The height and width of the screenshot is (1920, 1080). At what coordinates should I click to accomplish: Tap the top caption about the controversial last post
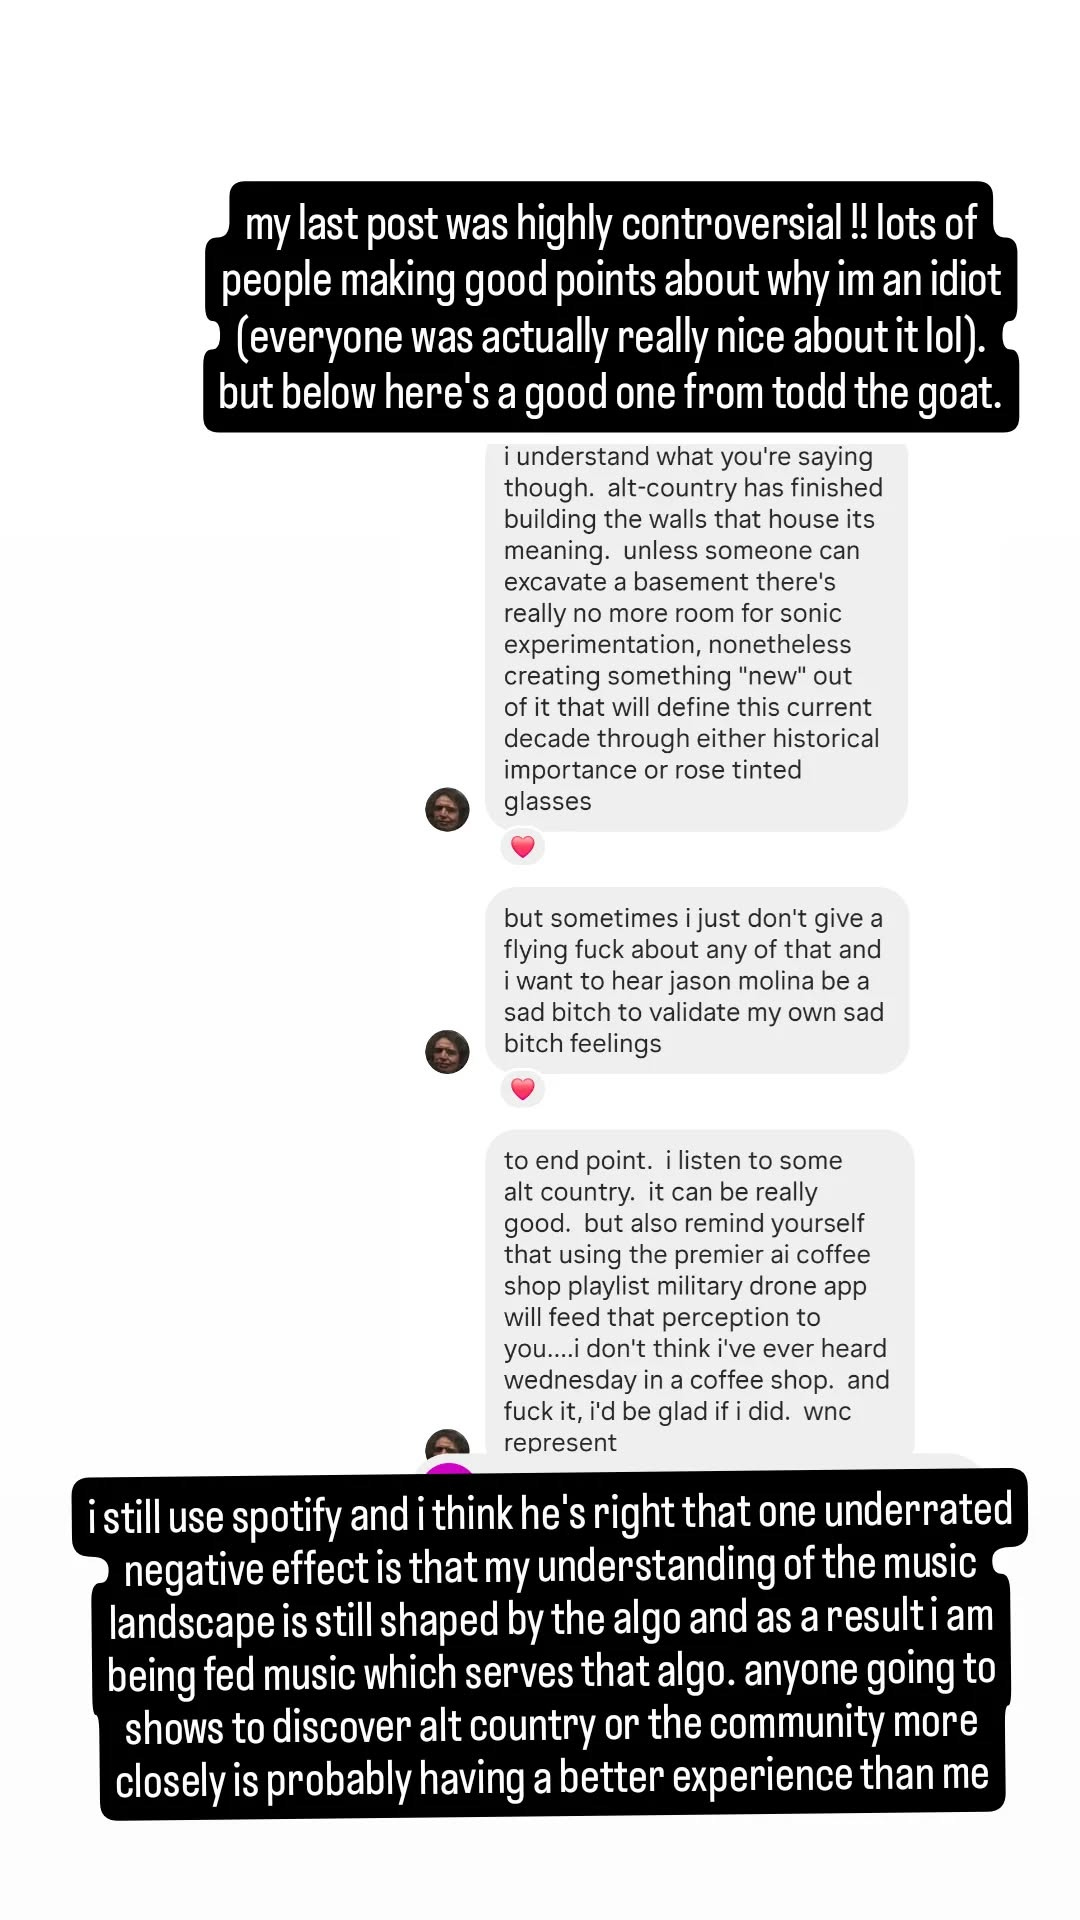pos(611,307)
